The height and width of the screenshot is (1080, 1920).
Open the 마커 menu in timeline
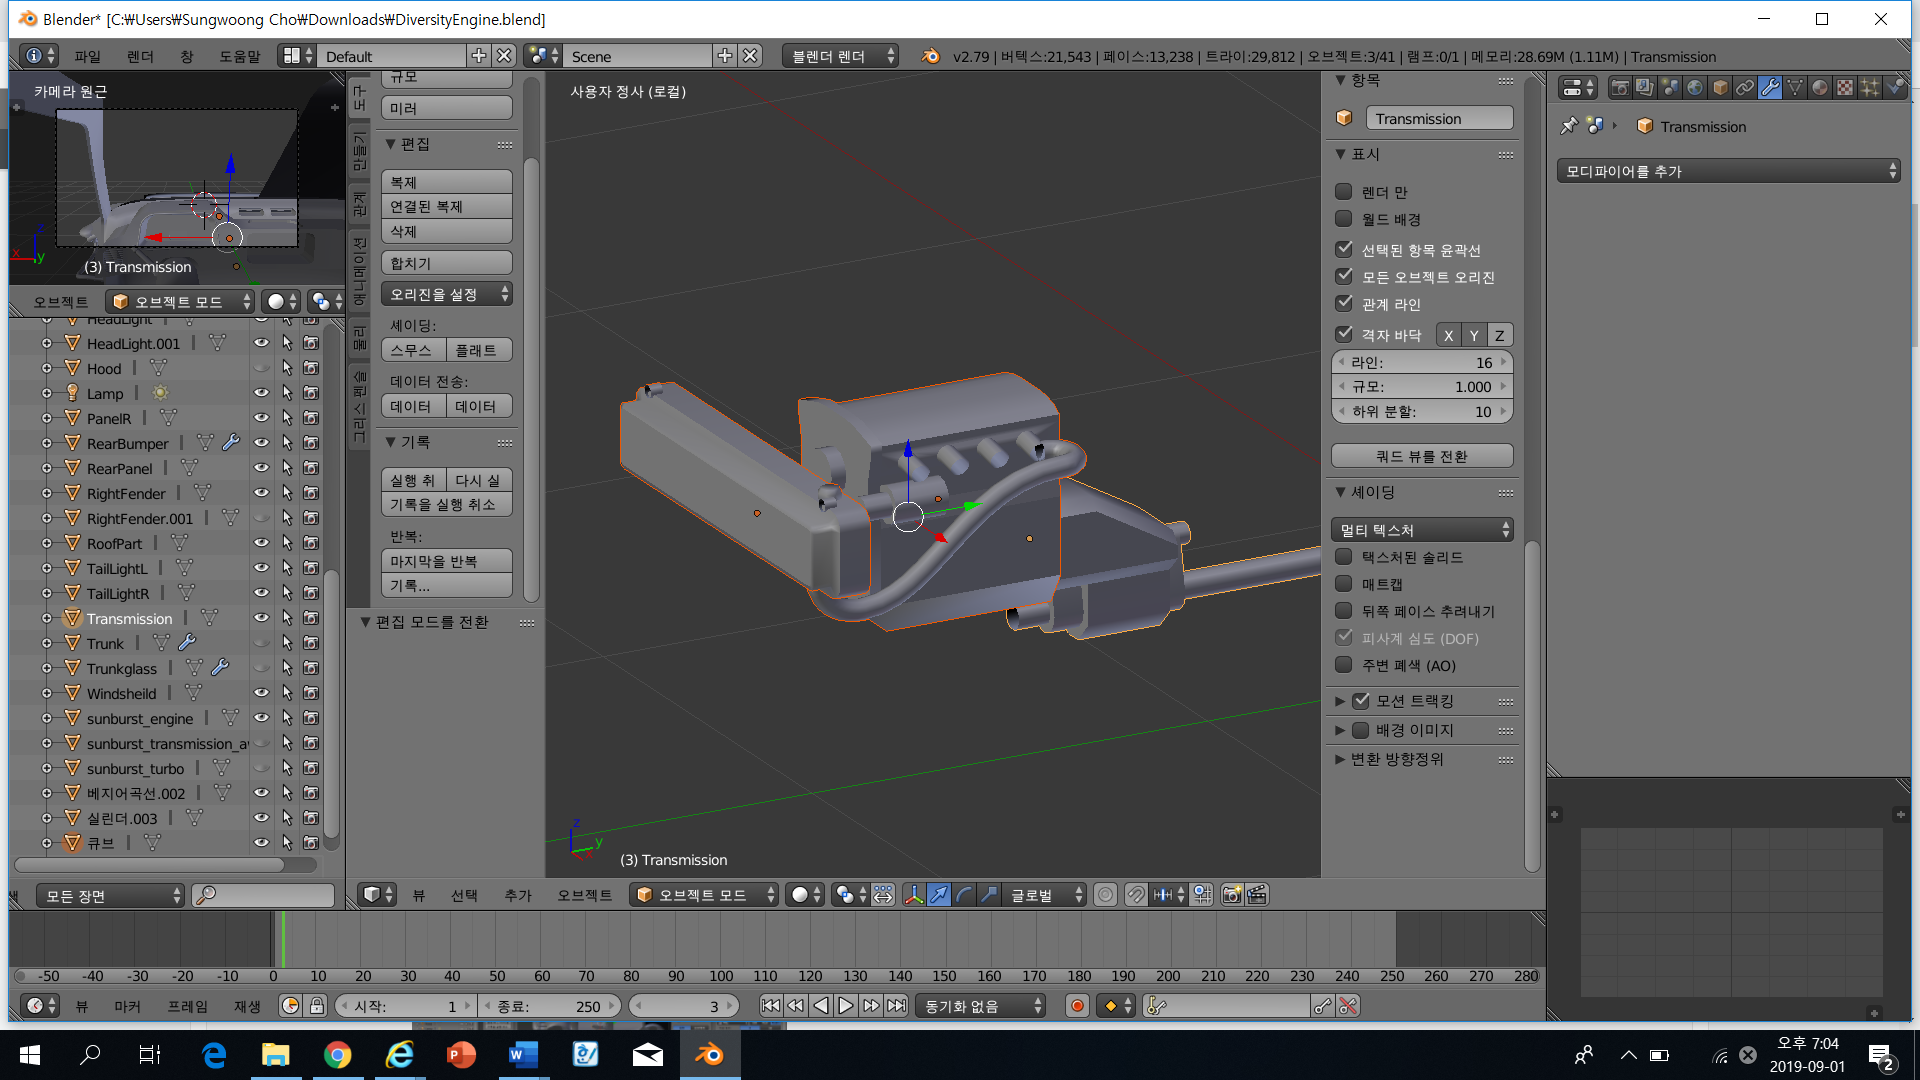tap(128, 1006)
